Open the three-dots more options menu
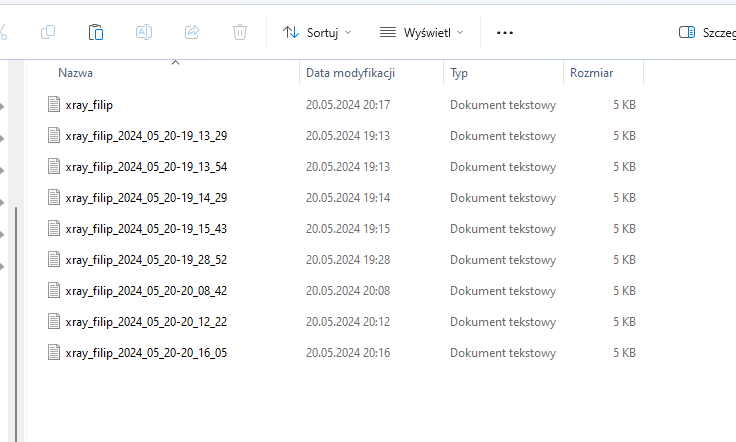This screenshot has width=736, height=442. coord(505,32)
